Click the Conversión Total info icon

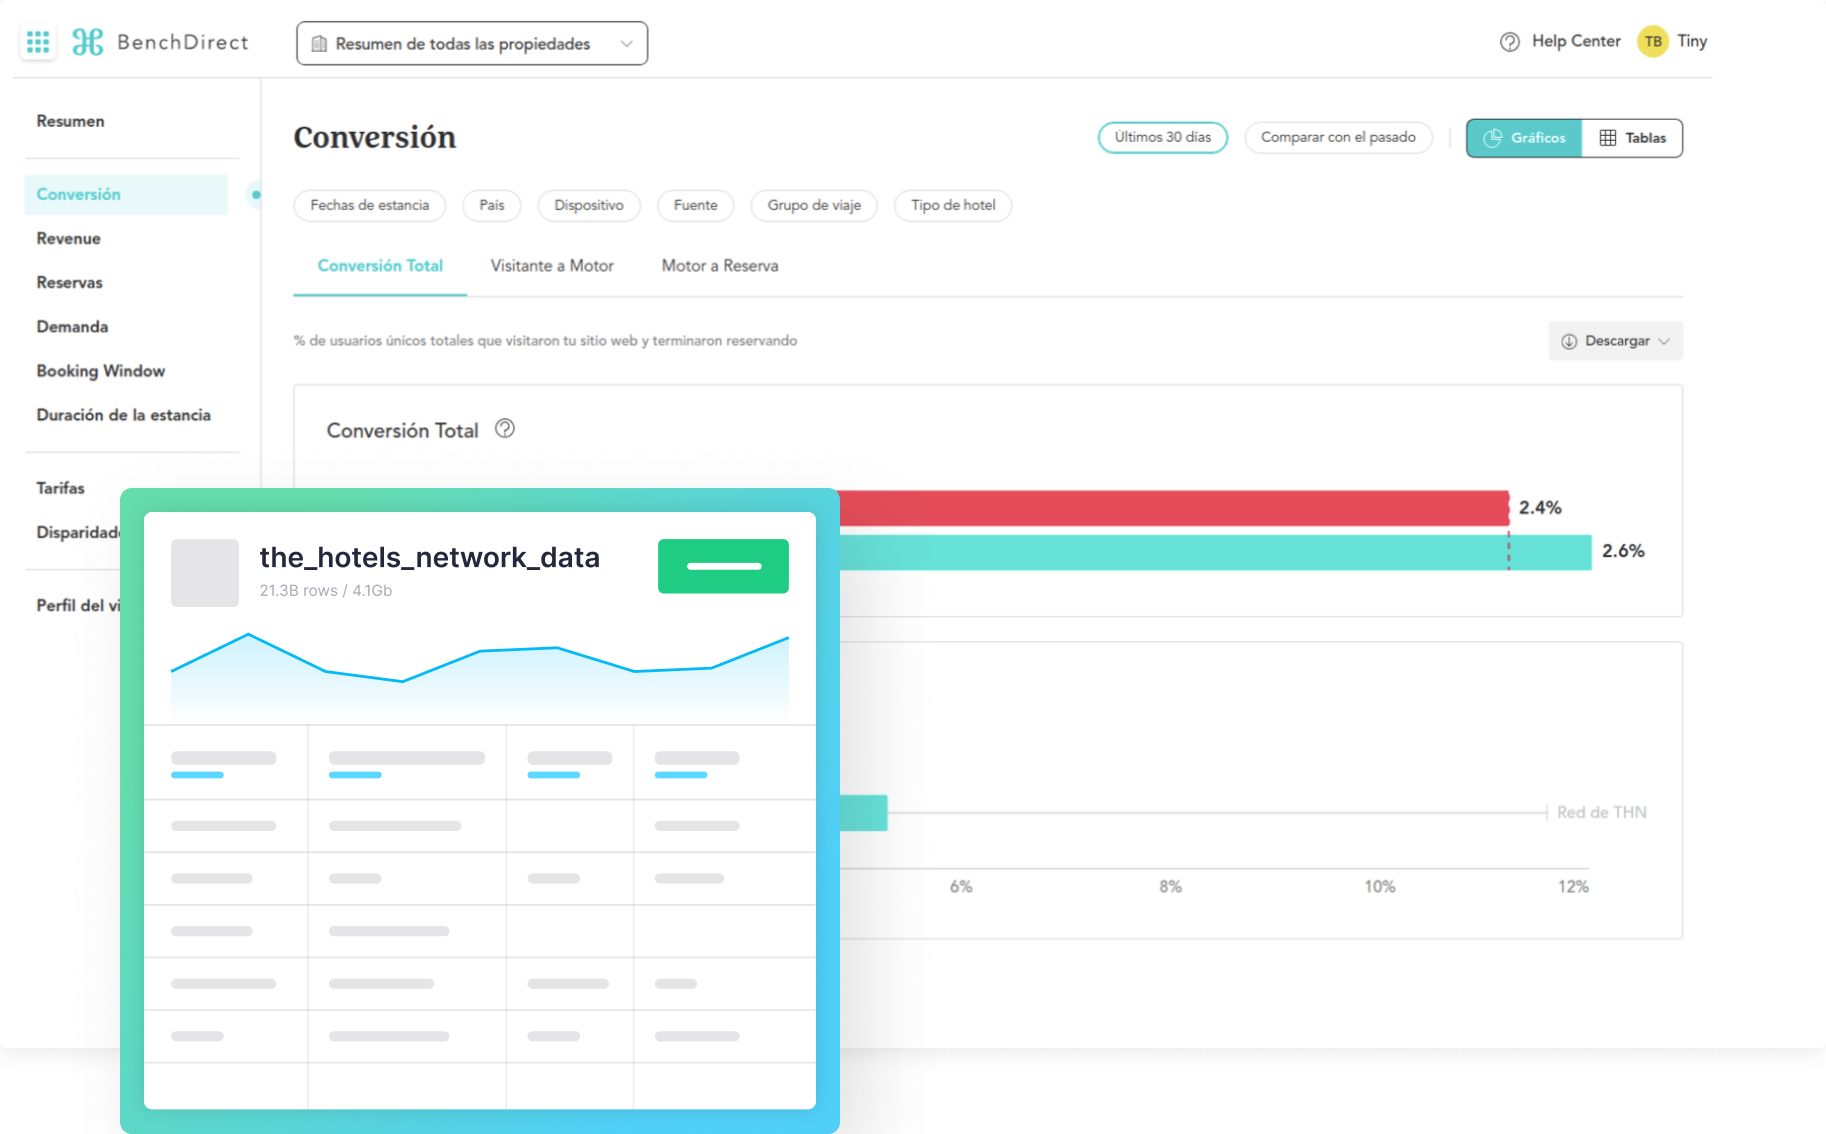(505, 429)
